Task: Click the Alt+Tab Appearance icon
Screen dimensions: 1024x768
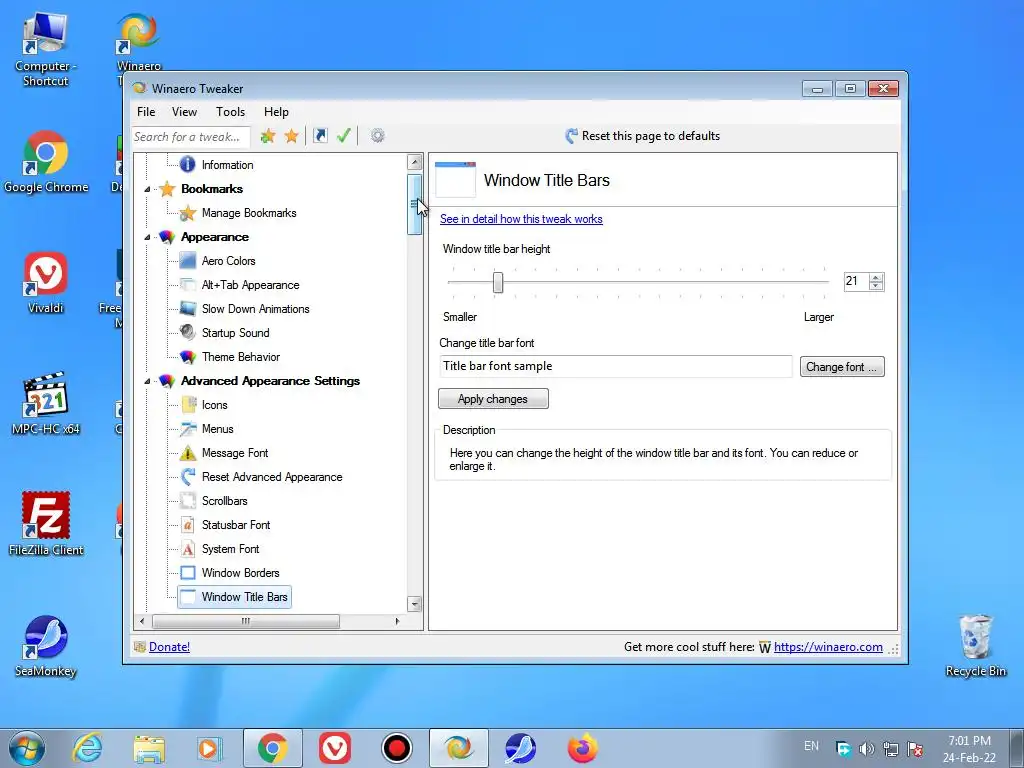Action: 187,285
